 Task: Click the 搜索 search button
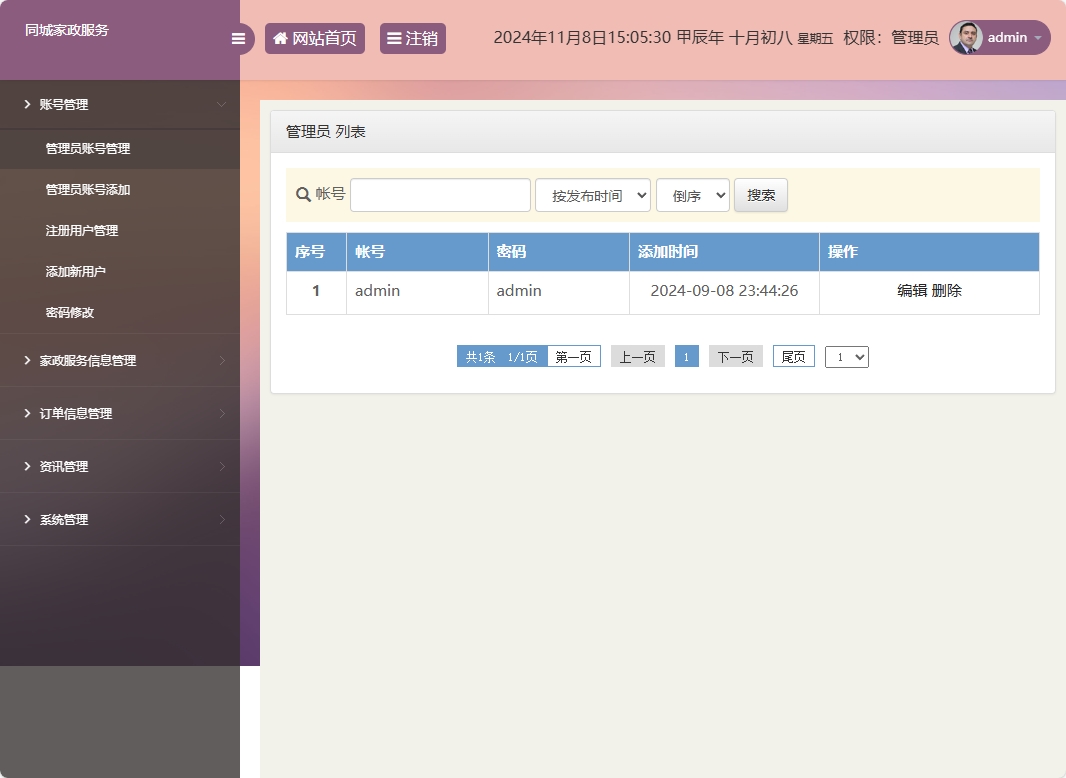760,194
